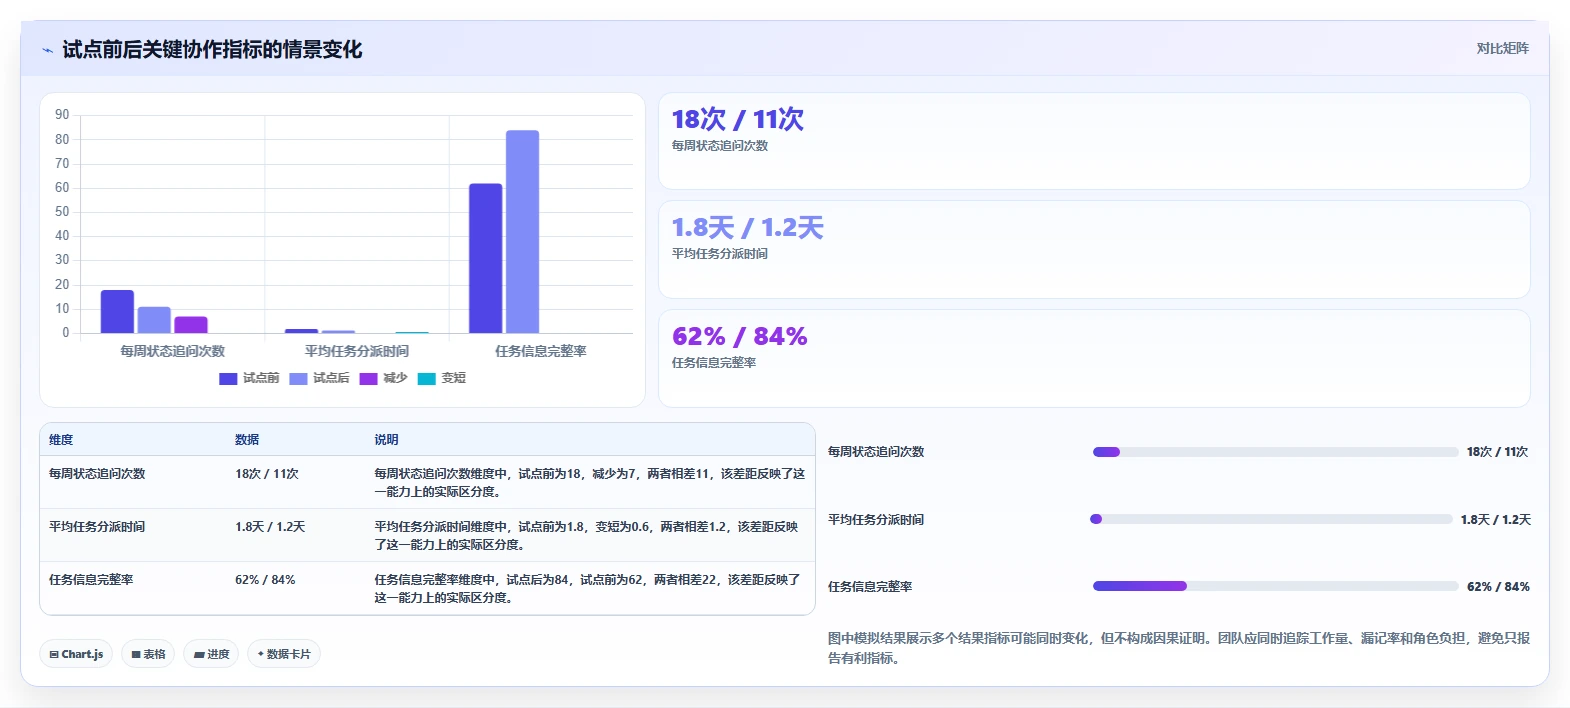Click the 数据卡片 tag
The height and width of the screenshot is (708, 1570).
[284, 654]
